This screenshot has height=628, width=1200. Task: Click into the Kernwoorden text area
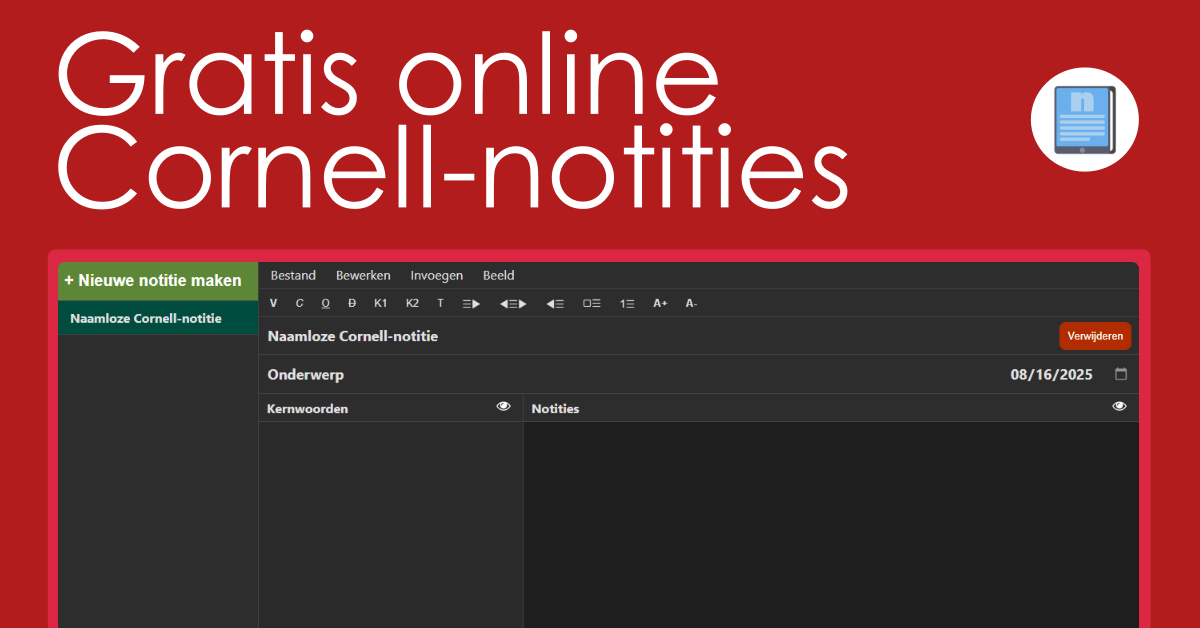point(391,524)
